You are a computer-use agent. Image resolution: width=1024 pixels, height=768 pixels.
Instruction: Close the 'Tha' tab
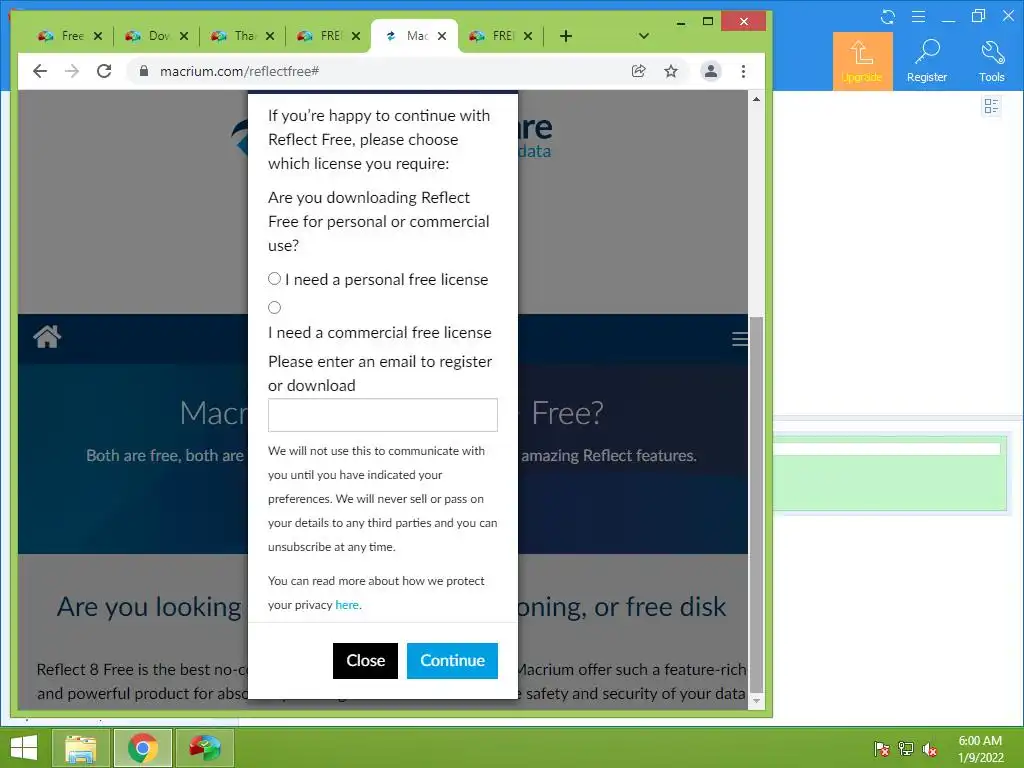click(270, 36)
